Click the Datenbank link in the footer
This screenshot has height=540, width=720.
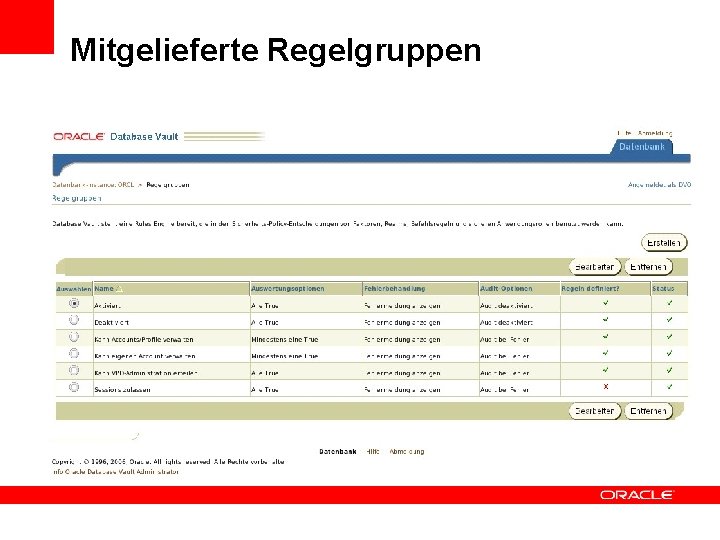(x=338, y=452)
